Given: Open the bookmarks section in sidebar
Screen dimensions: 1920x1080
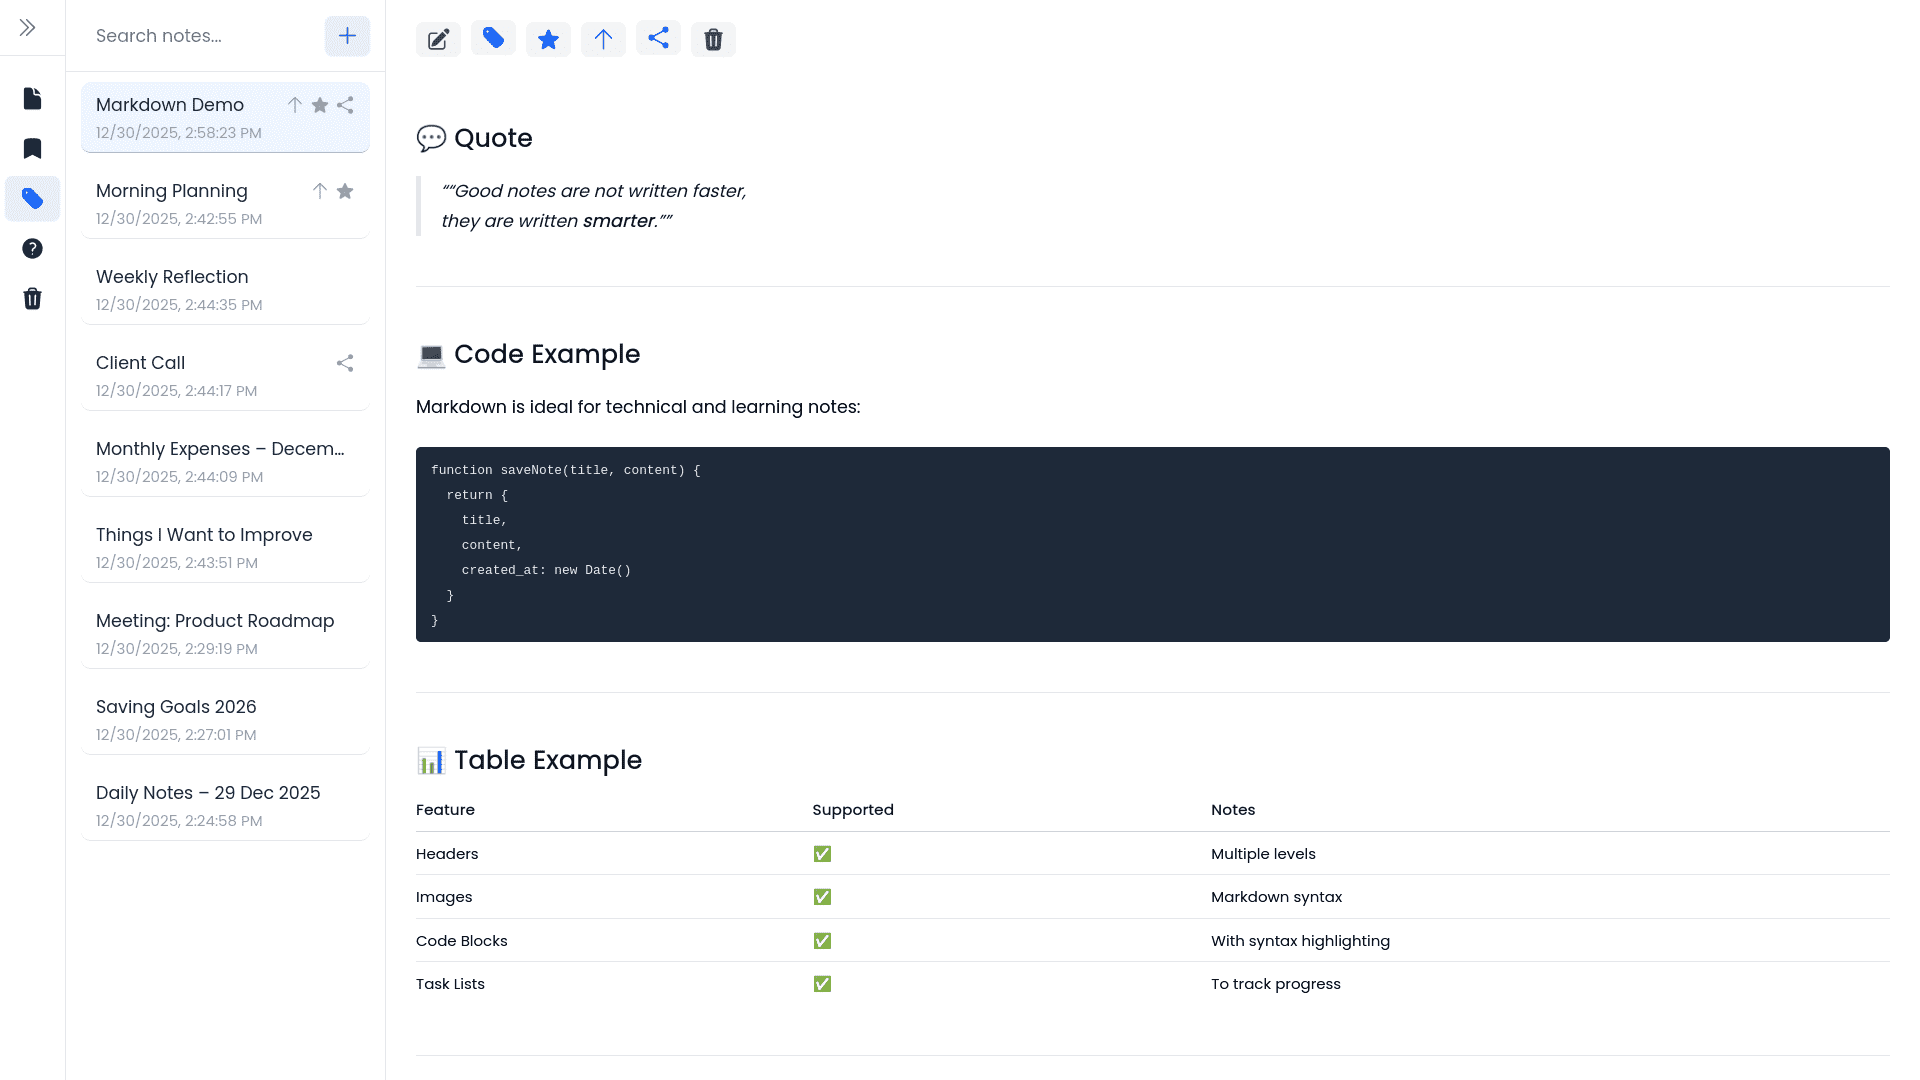Looking at the screenshot, I should (32, 148).
